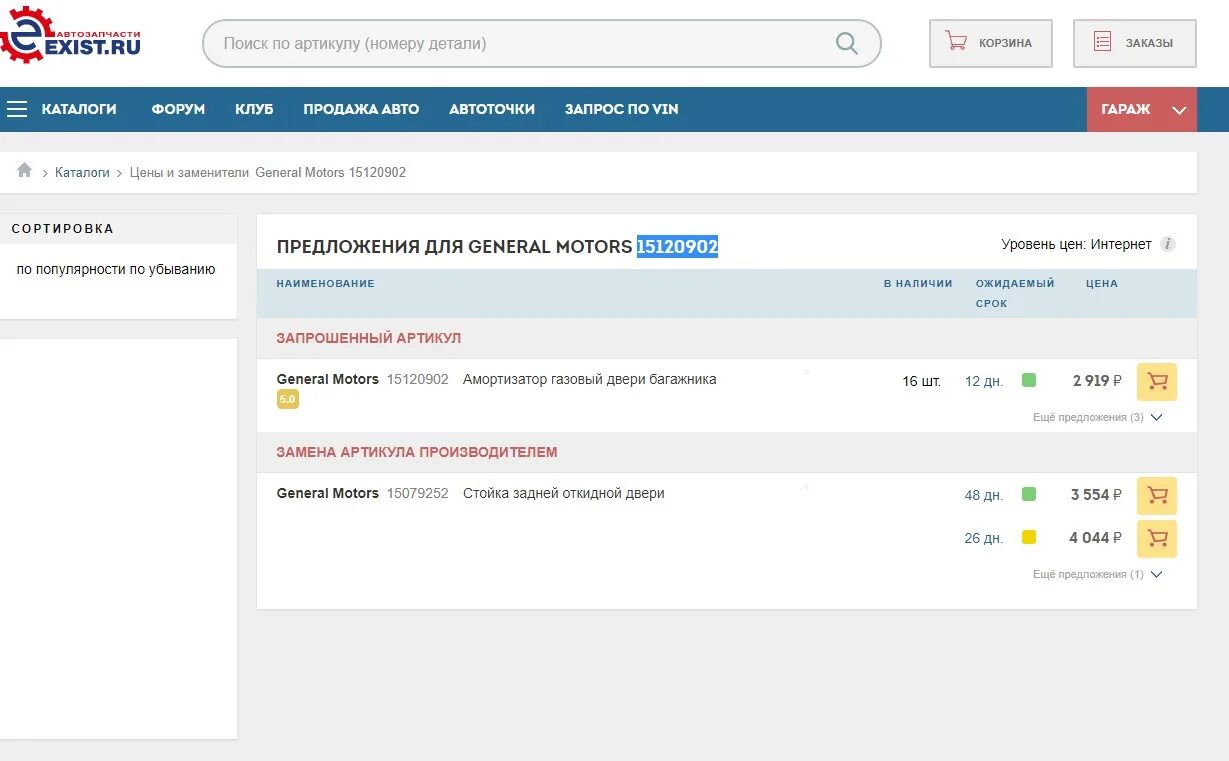Expand Ещё предложения (3)
The height and width of the screenshot is (761, 1229).
click(x=1098, y=417)
